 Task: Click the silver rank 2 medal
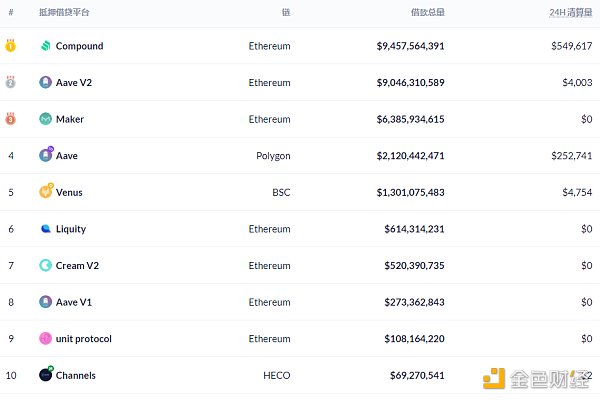(10, 82)
